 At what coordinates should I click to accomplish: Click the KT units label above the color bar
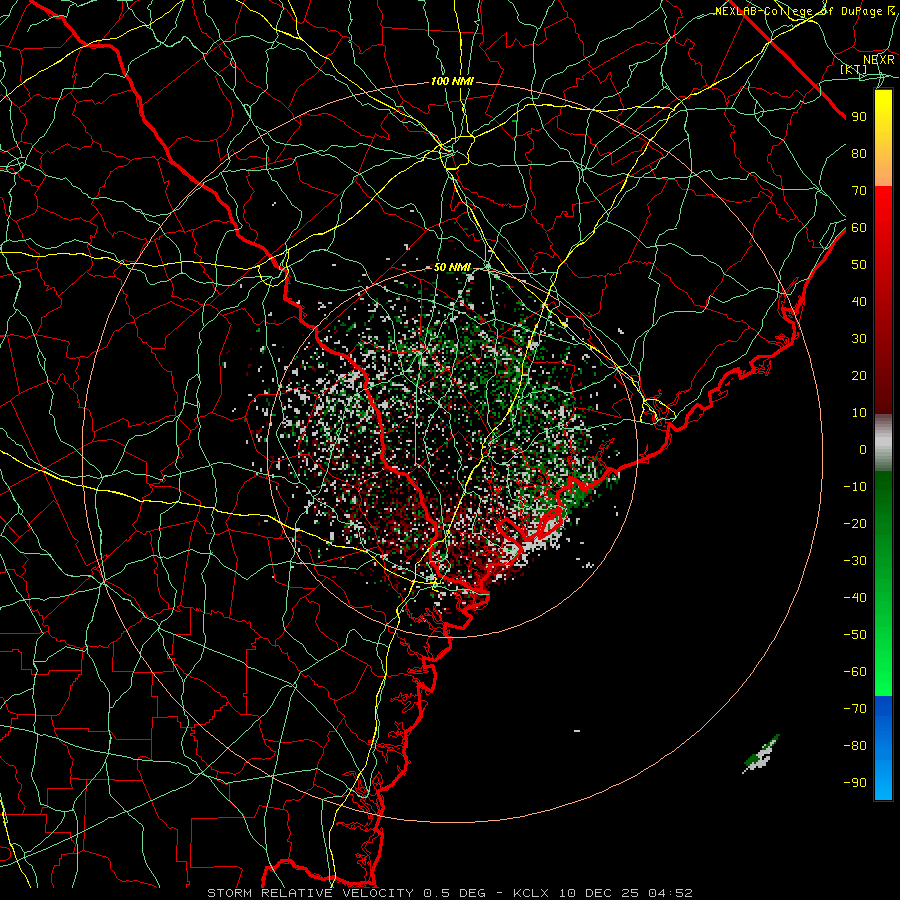(854, 69)
